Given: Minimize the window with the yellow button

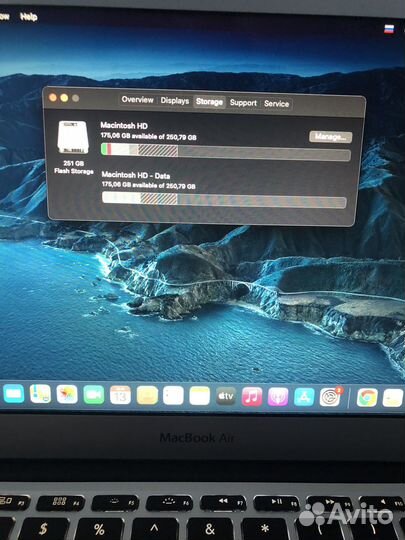Looking at the screenshot, I should [x=64, y=98].
